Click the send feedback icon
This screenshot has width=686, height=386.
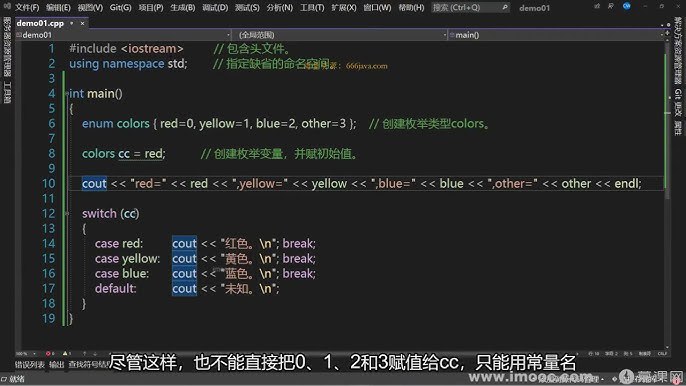(x=611, y=6)
